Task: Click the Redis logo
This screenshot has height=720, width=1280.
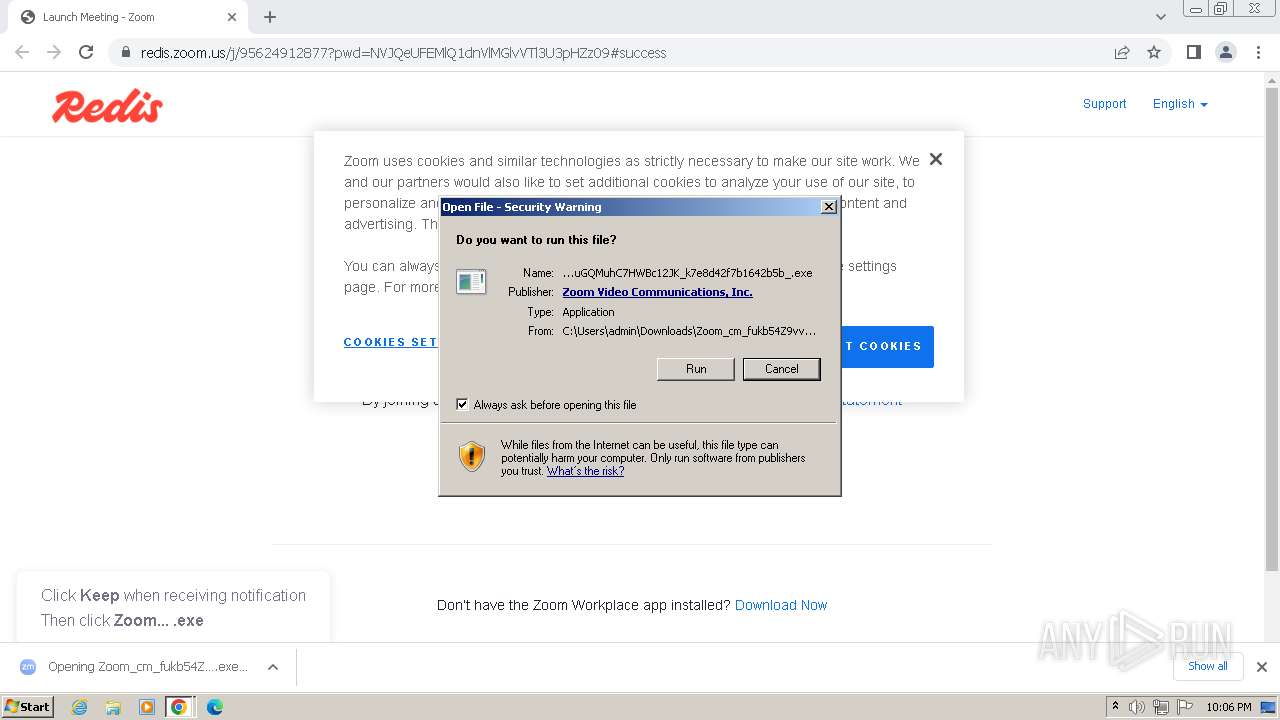Action: [107, 106]
